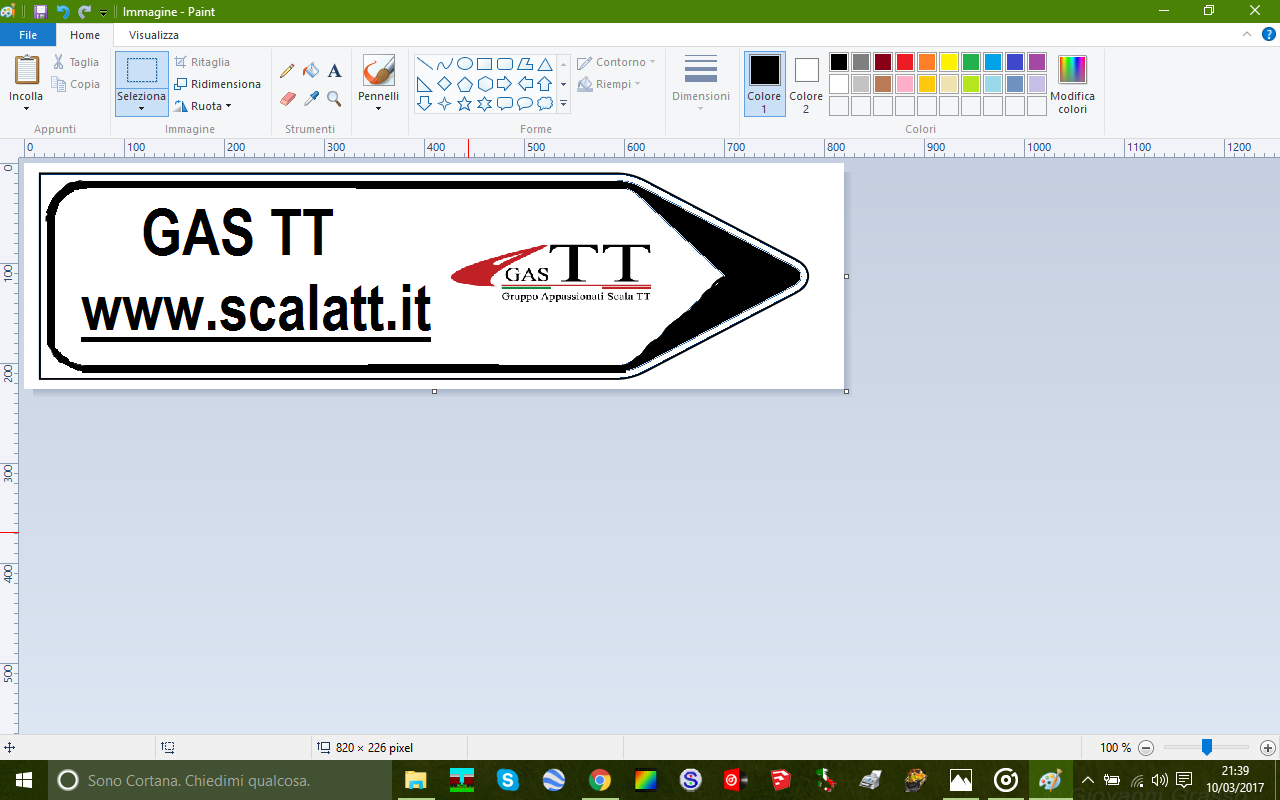The height and width of the screenshot is (800, 1280).
Task: Collapse the ribbon with the chevron
Action: click(x=1247, y=34)
